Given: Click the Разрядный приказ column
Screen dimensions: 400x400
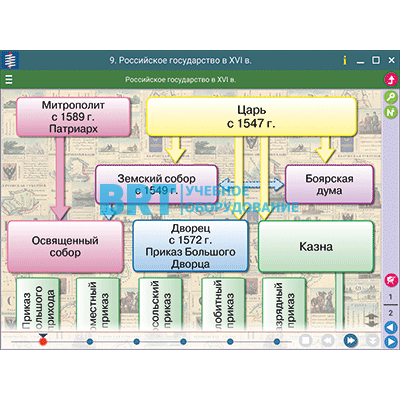Looking at the screenshot, I should coord(284,305).
